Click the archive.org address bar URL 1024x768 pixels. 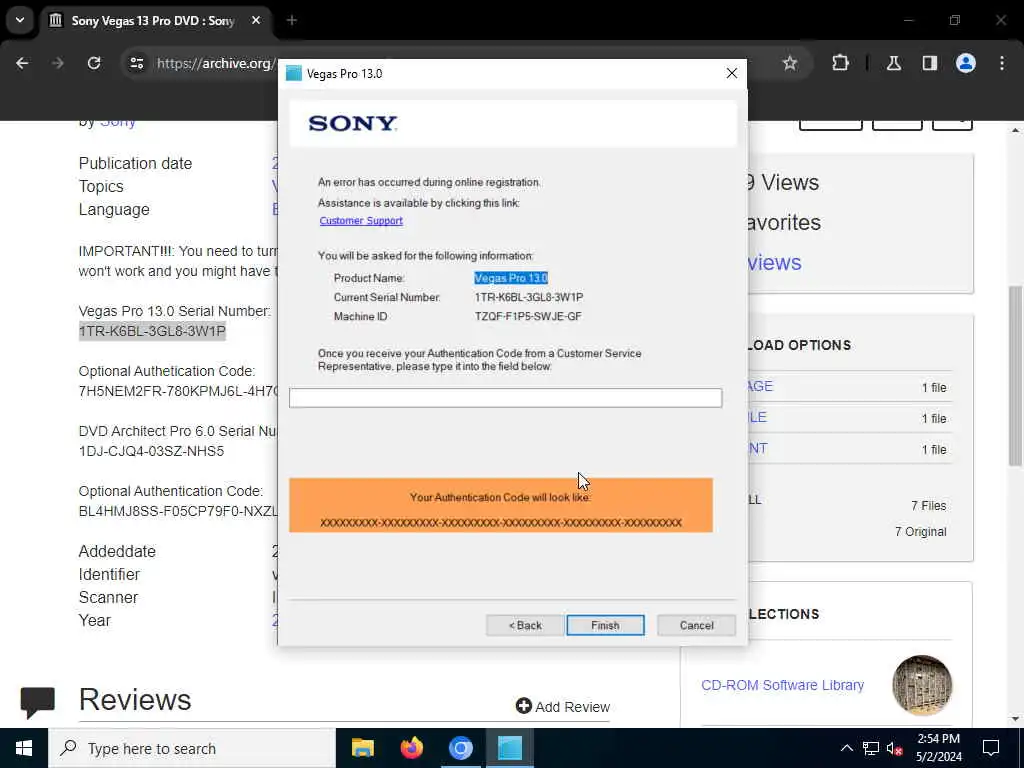(214, 63)
